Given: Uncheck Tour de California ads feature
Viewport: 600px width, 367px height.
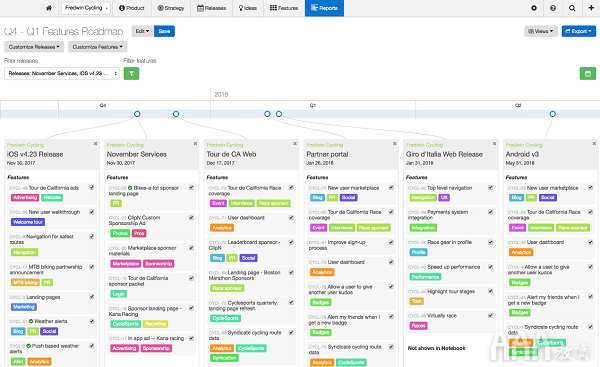Looking at the screenshot, I should coord(92,188).
